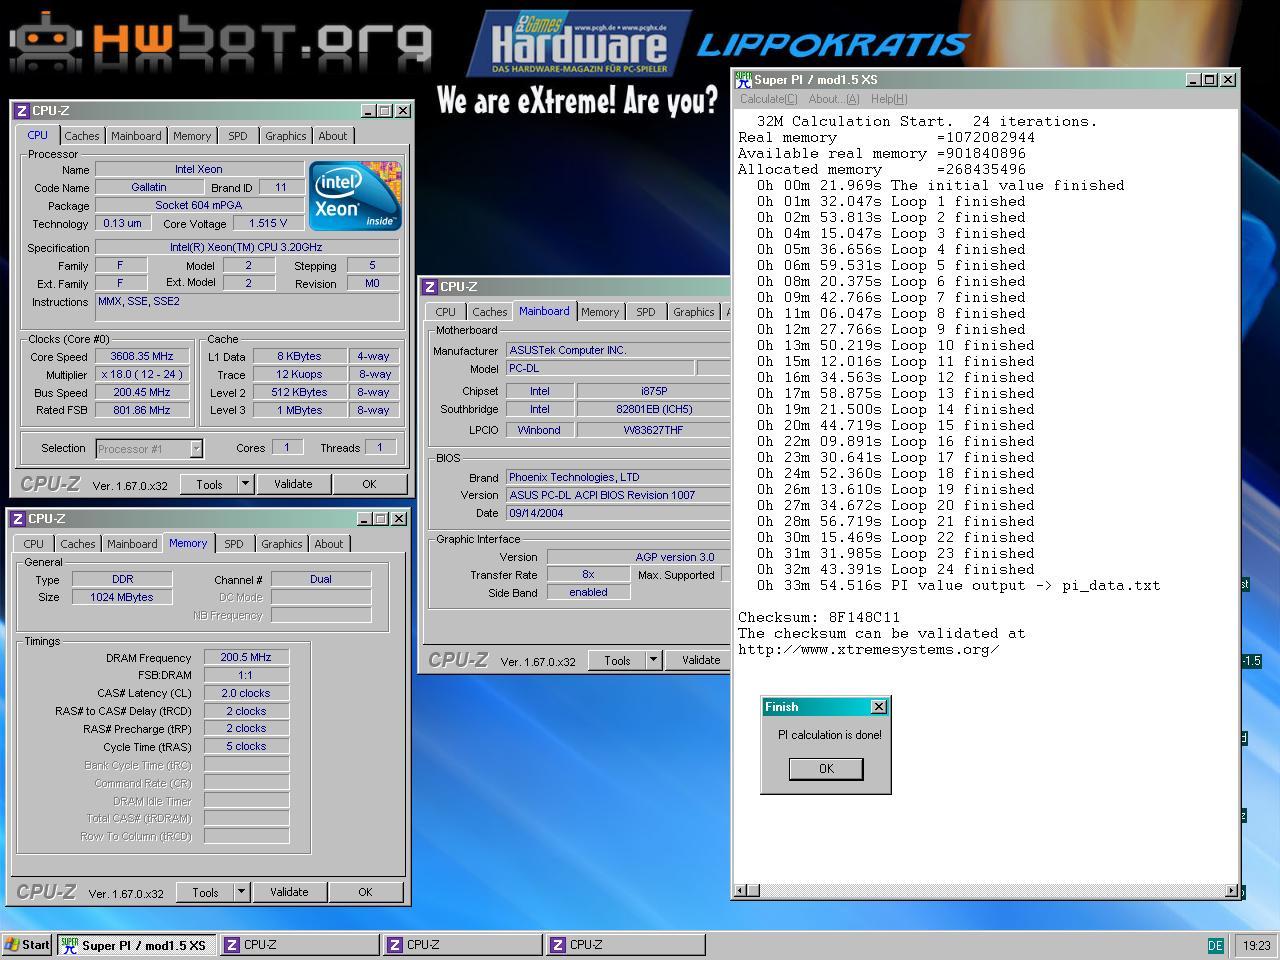This screenshot has width=1280, height=960.
Task: Click Tools button in Mainboard CPU-Z window
Action: (x=617, y=660)
